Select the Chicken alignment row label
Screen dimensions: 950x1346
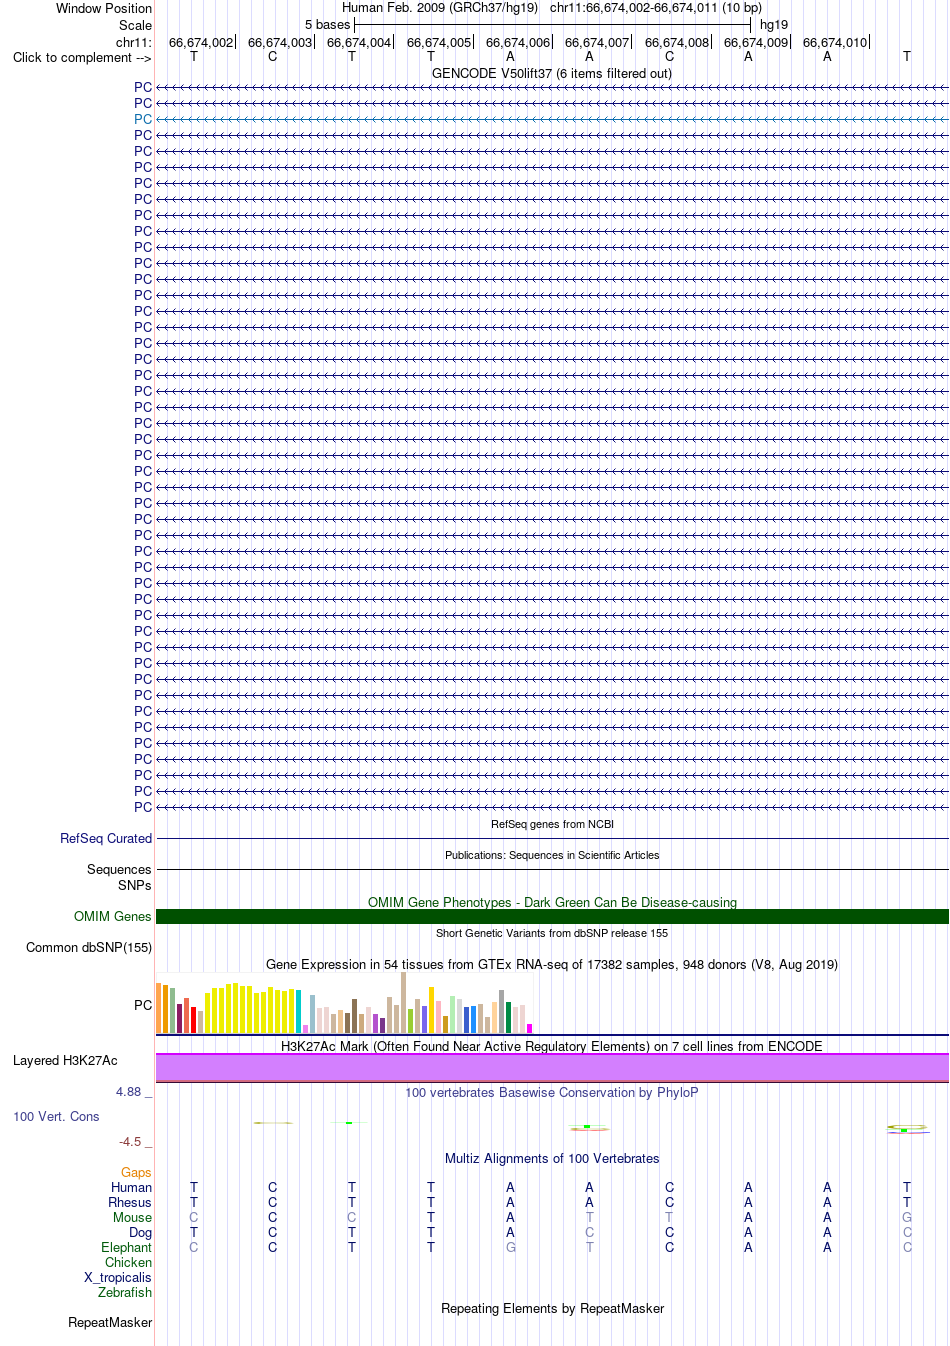(x=128, y=1262)
